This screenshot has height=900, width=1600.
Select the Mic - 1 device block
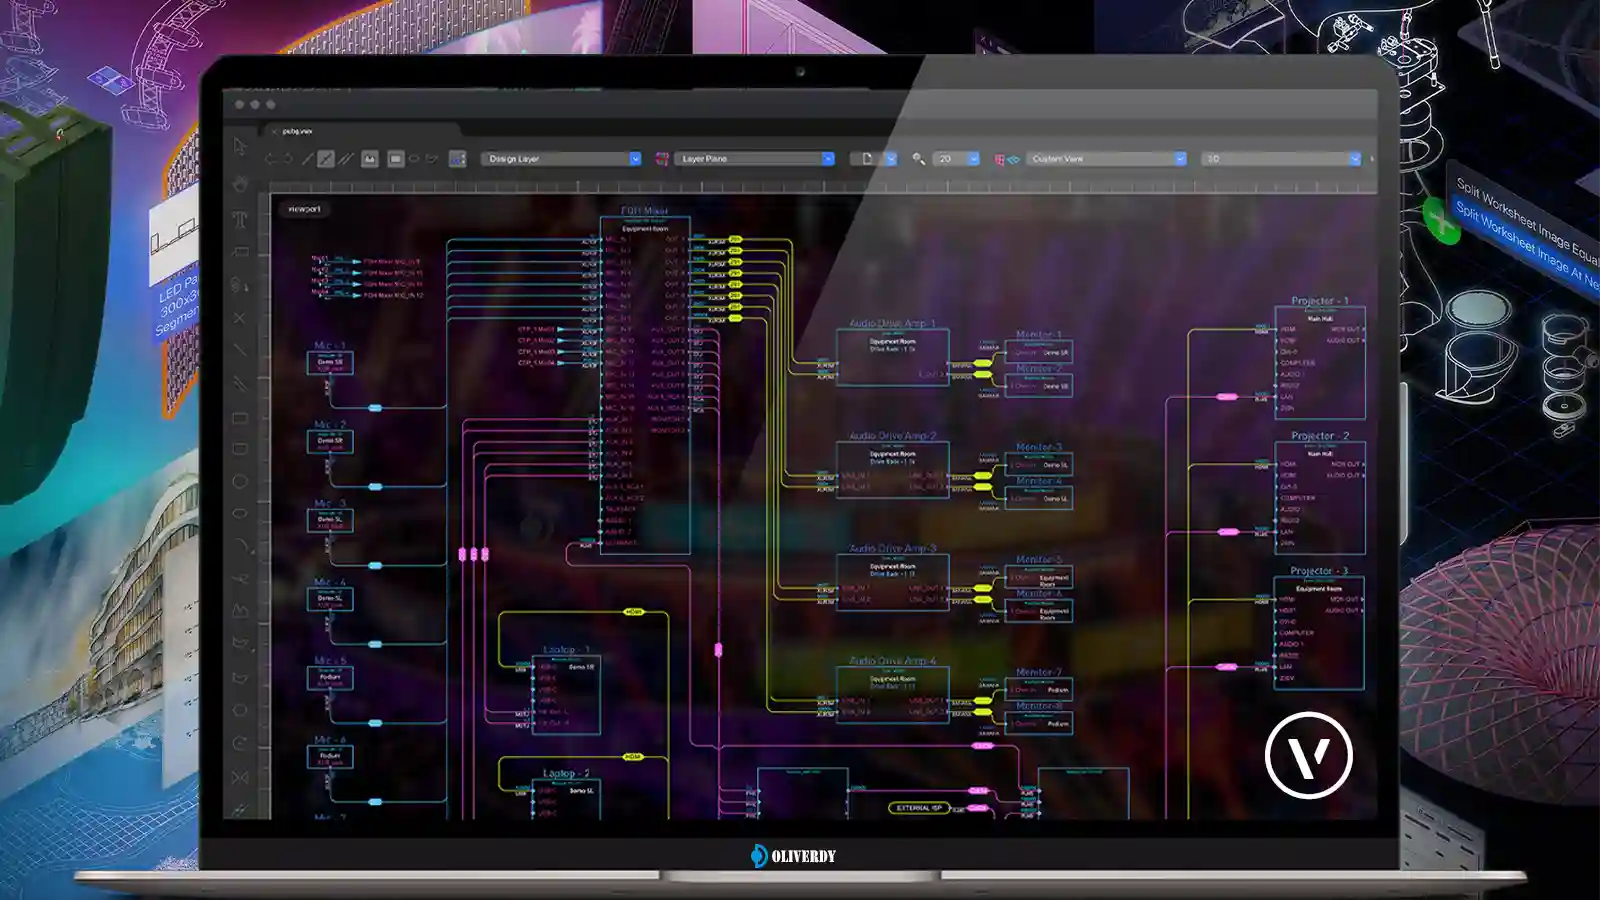[330, 361]
